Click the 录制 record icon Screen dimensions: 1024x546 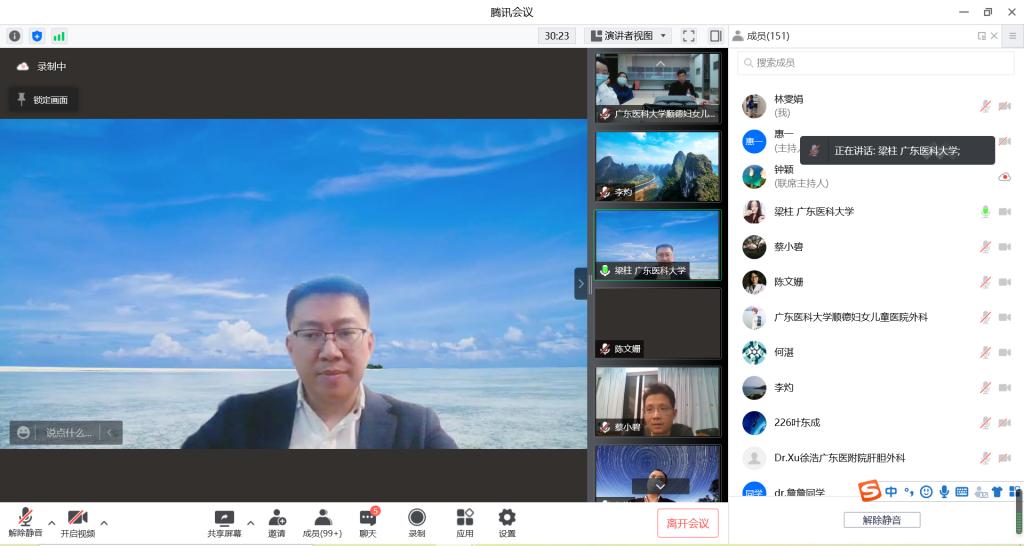click(416, 518)
